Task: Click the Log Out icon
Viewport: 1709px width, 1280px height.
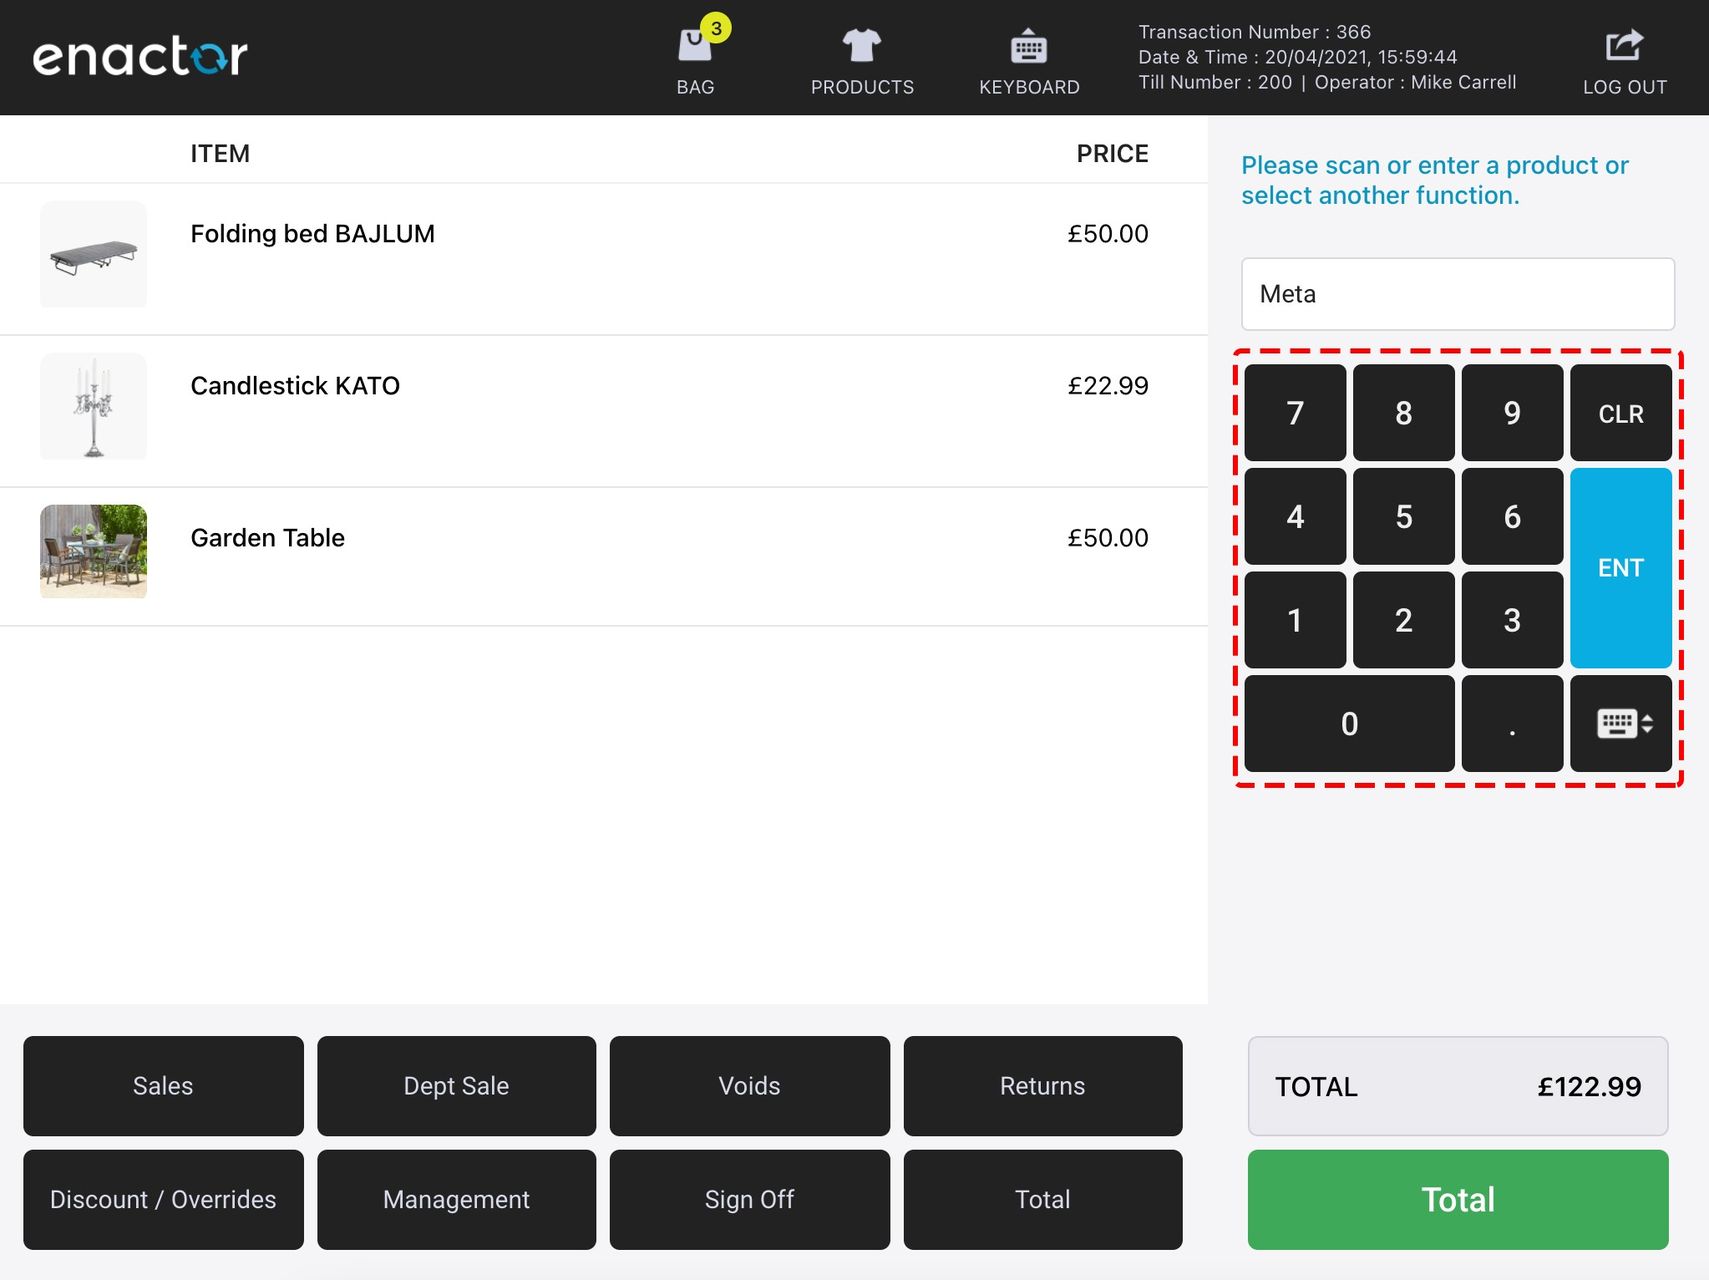Action: click(x=1624, y=48)
